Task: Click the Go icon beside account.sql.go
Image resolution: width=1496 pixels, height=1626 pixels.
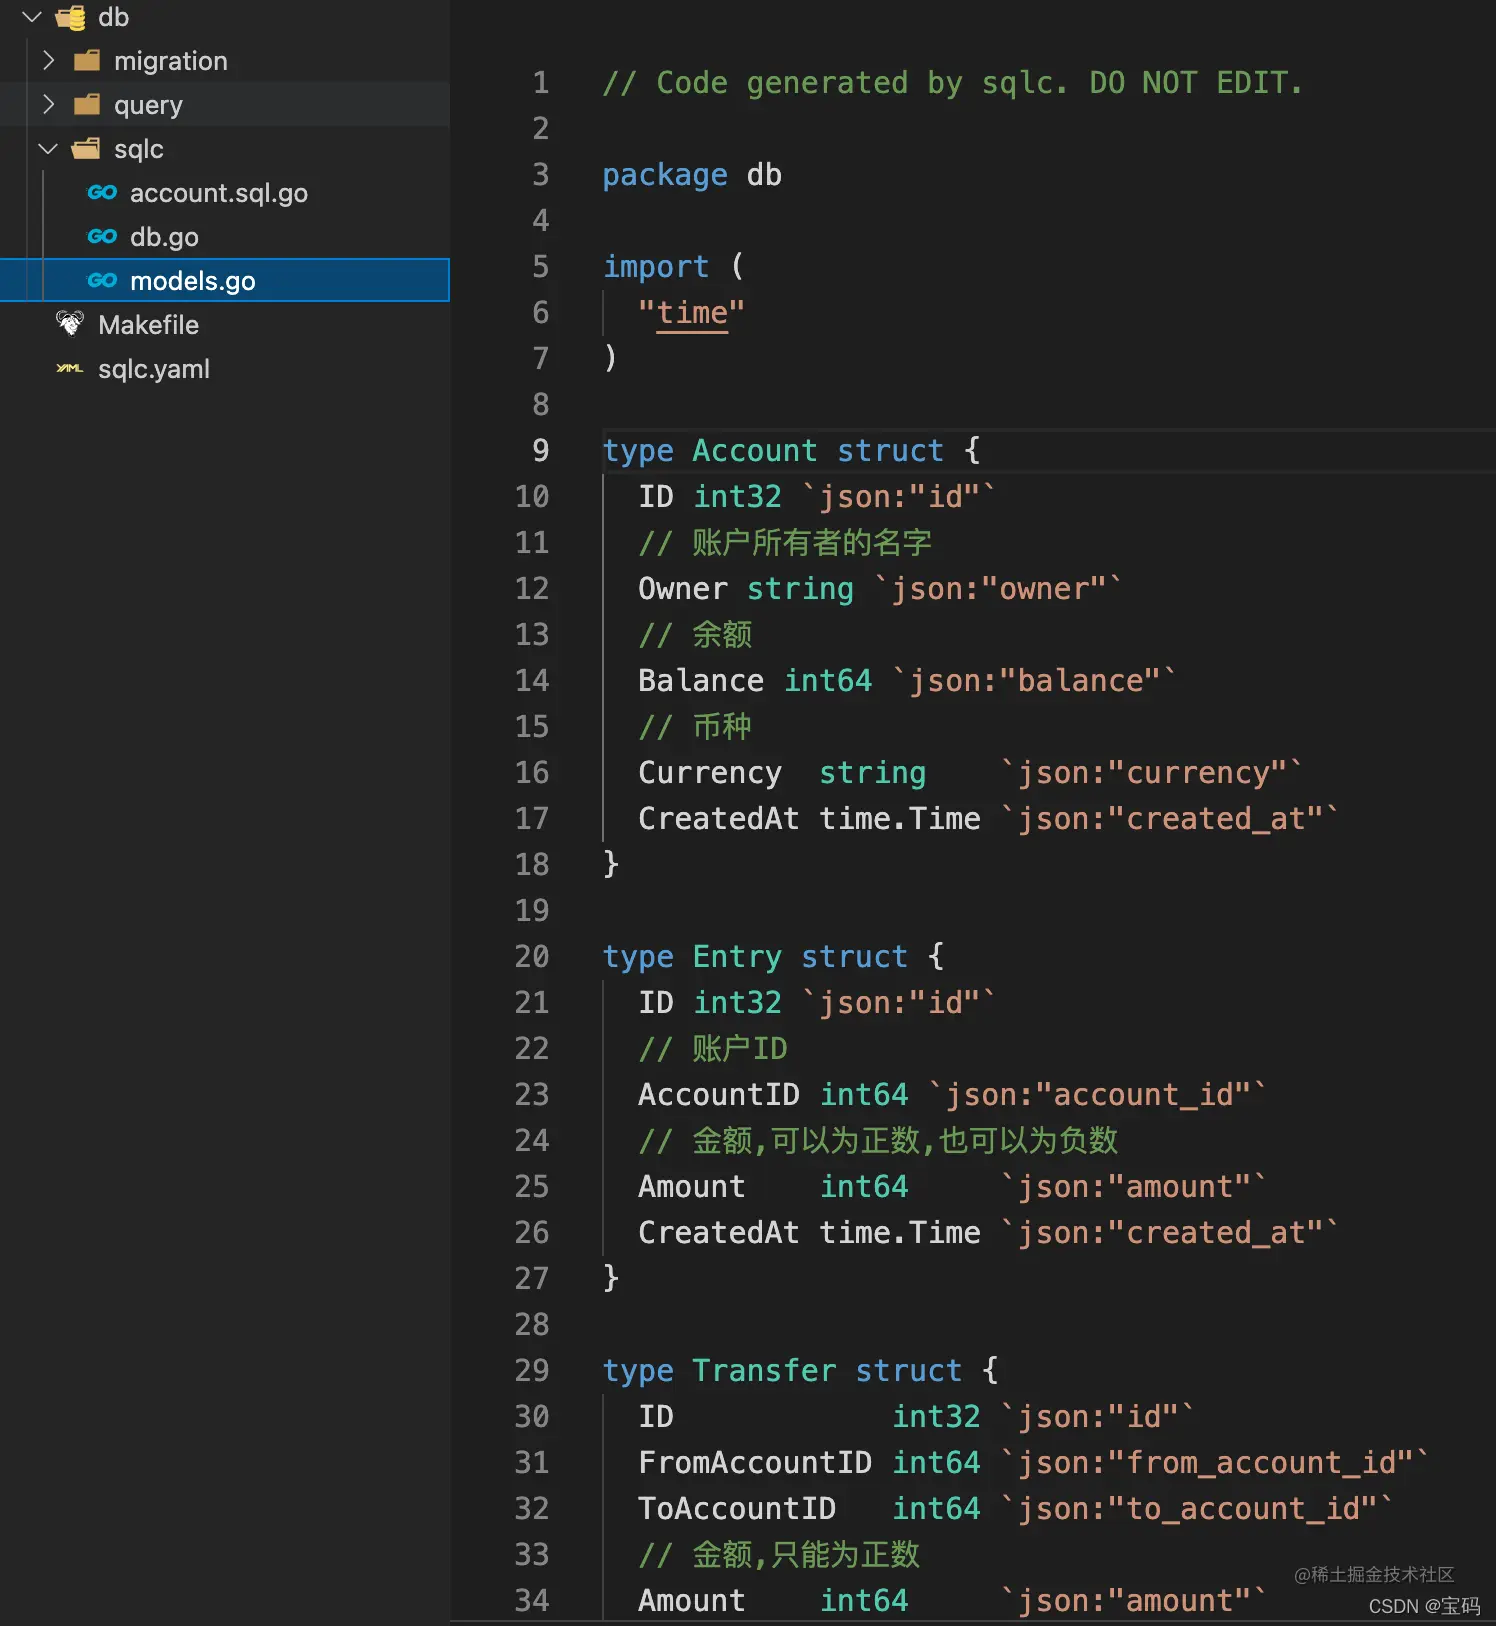Action: [x=102, y=193]
